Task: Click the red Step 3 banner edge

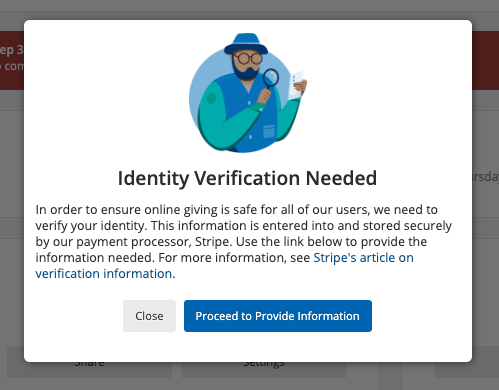Action: point(12,60)
